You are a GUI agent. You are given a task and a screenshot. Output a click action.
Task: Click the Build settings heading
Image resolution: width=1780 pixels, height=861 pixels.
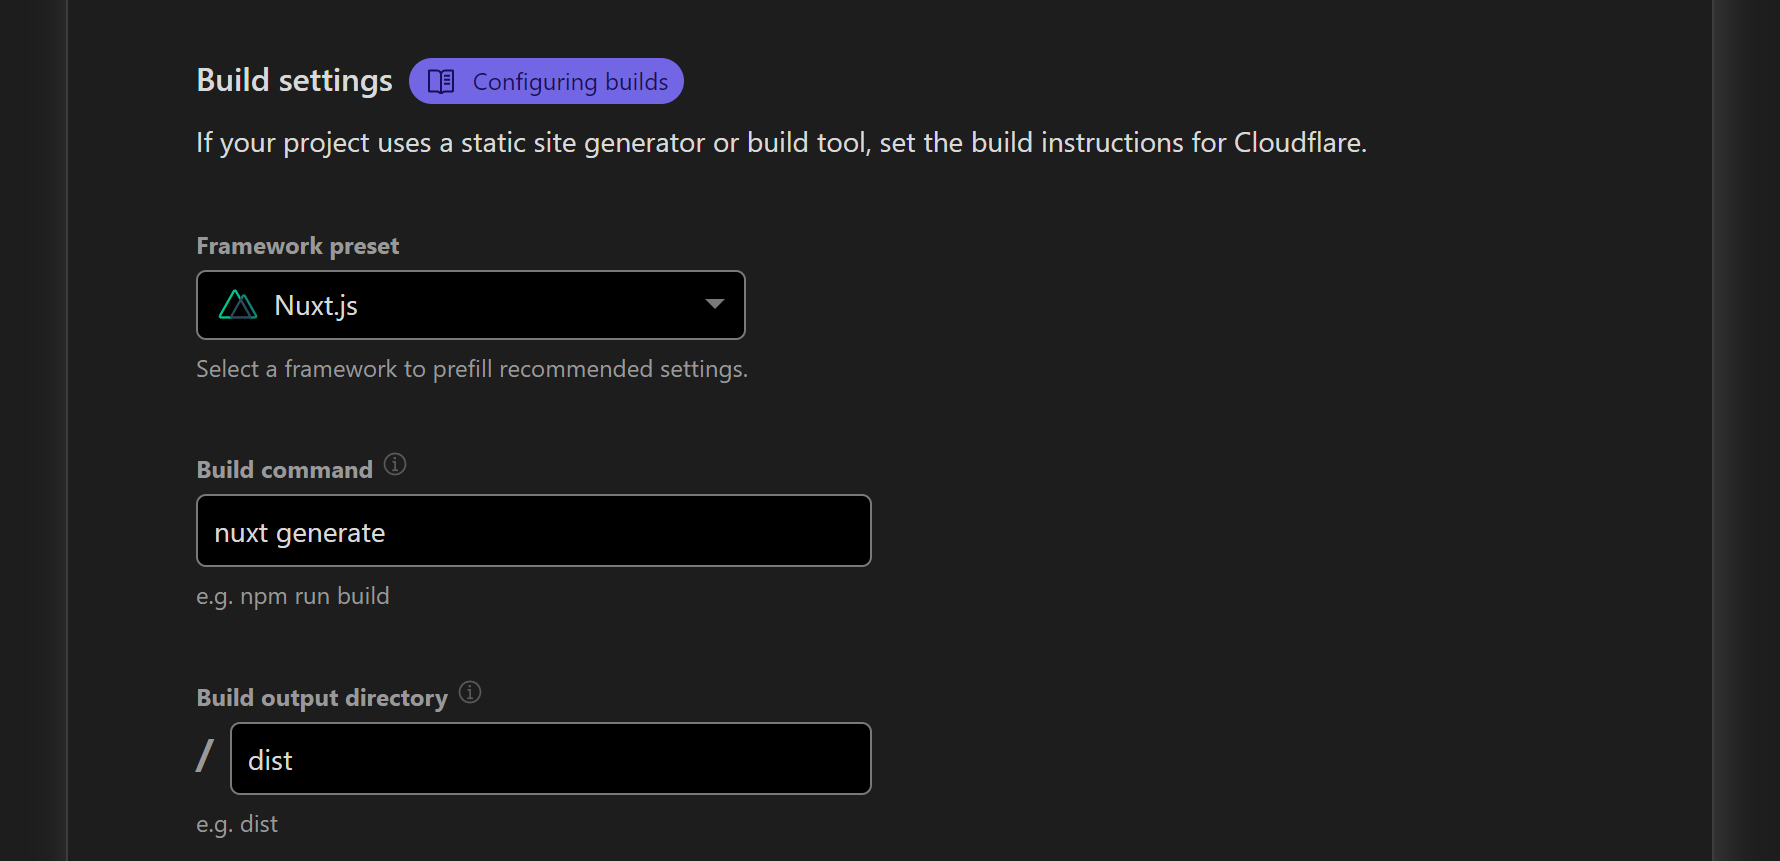point(294,80)
